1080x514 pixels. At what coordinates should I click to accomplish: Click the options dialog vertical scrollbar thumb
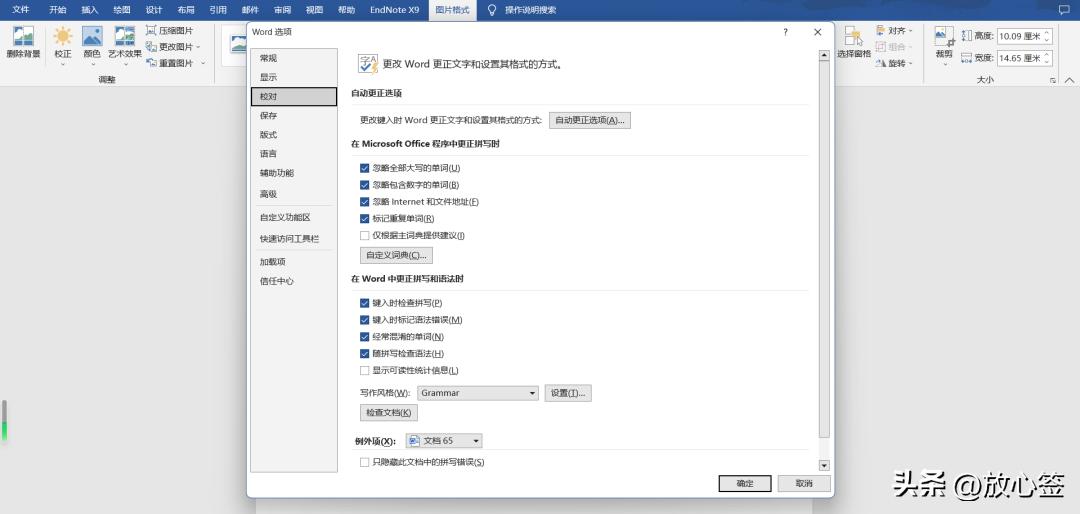point(824,248)
